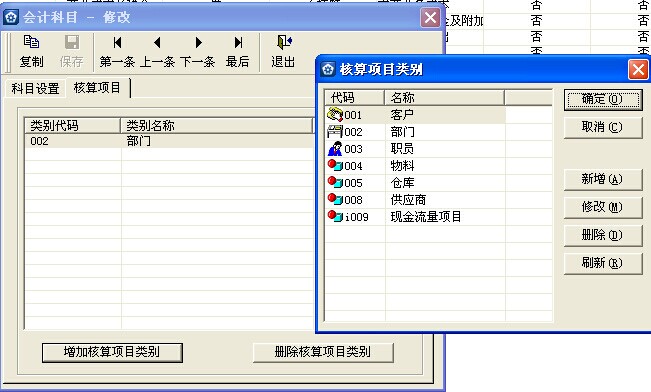
Task: Click the 复制 (Copy) toolbar icon
Action: [x=31, y=42]
